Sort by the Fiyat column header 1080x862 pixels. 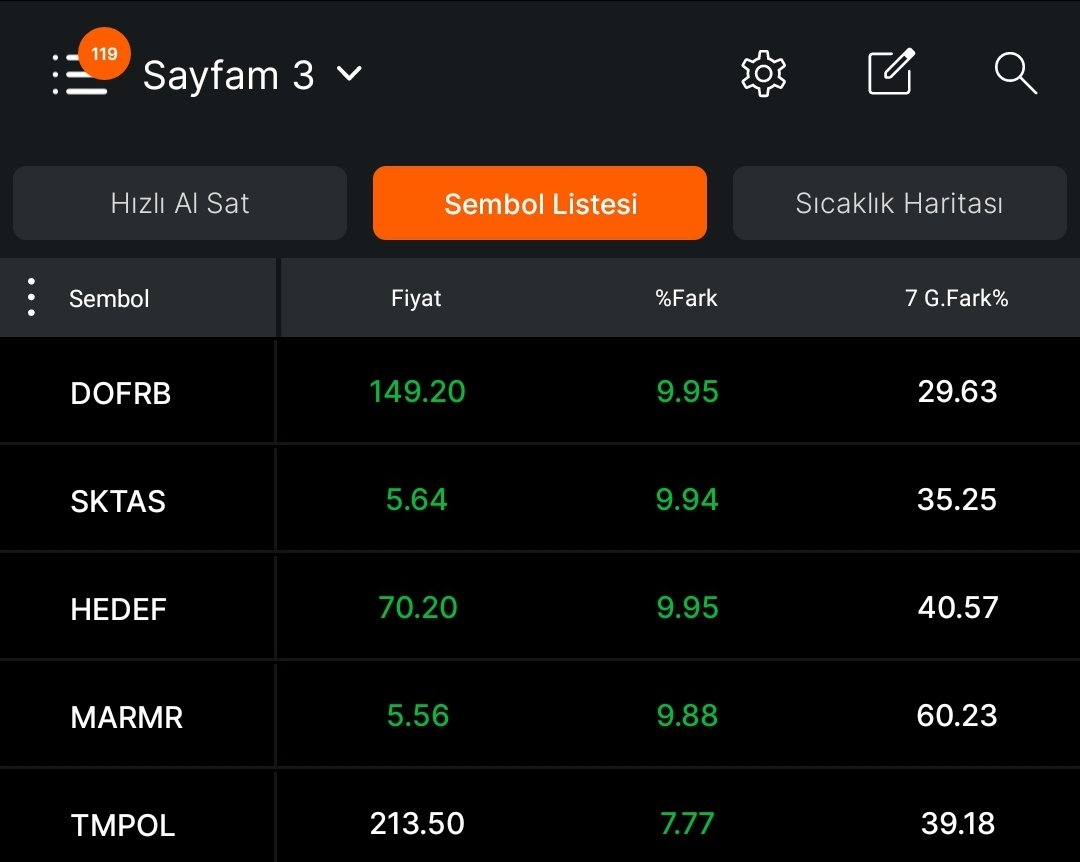click(x=416, y=298)
